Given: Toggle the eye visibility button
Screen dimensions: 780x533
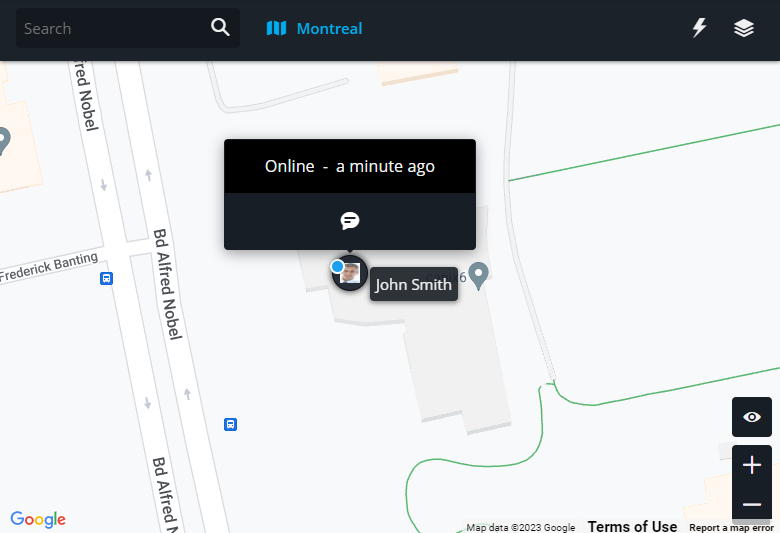Looking at the screenshot, I should pyautogui.click(x=752, y=417).
